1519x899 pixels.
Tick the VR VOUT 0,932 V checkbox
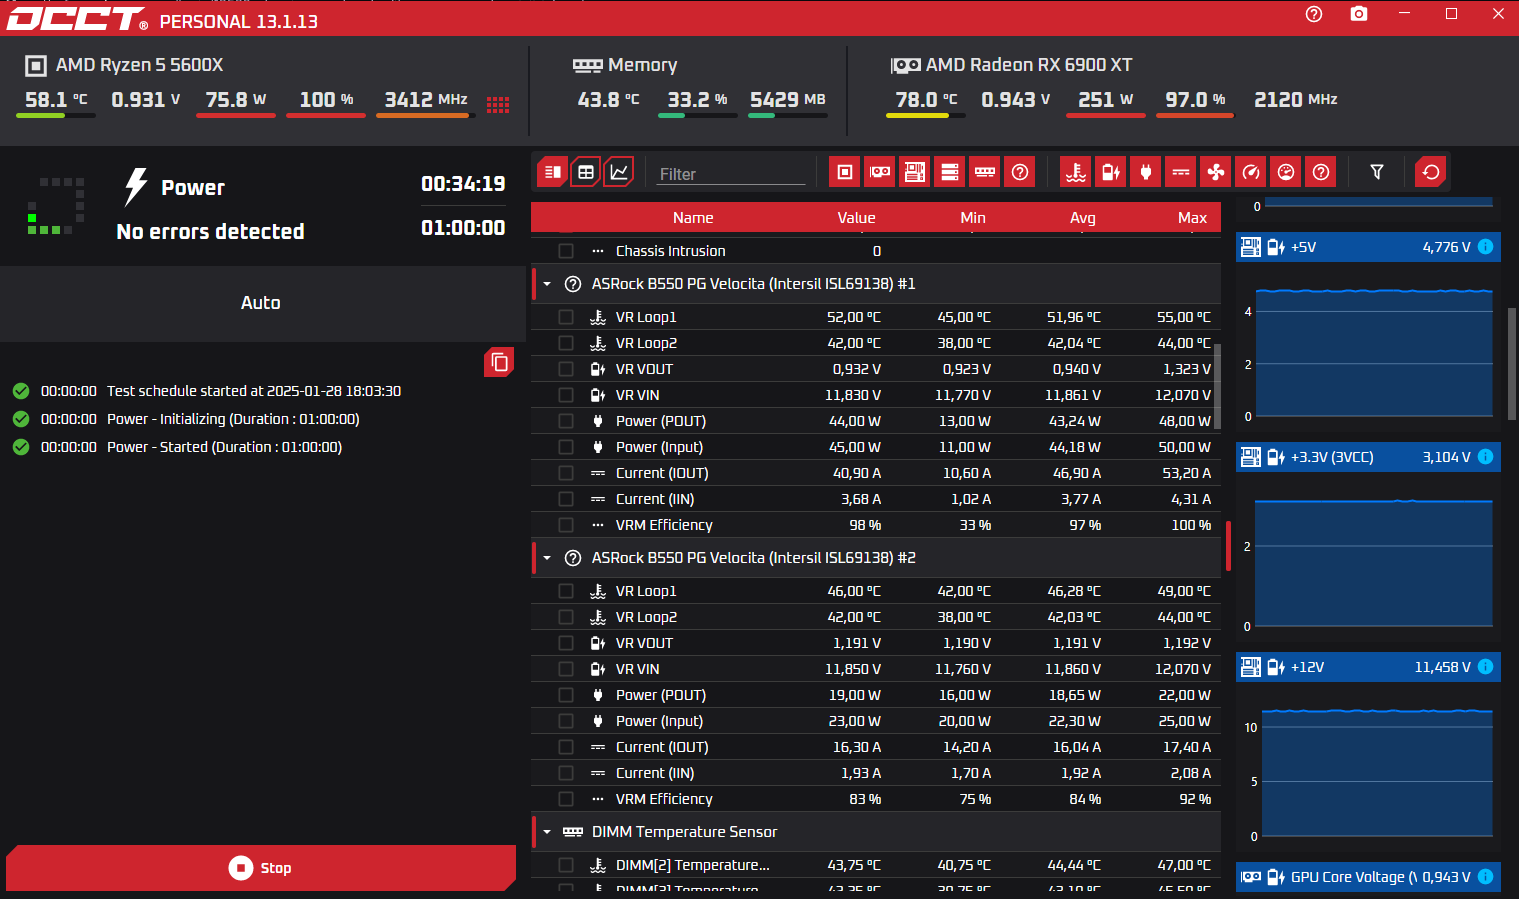566,369
